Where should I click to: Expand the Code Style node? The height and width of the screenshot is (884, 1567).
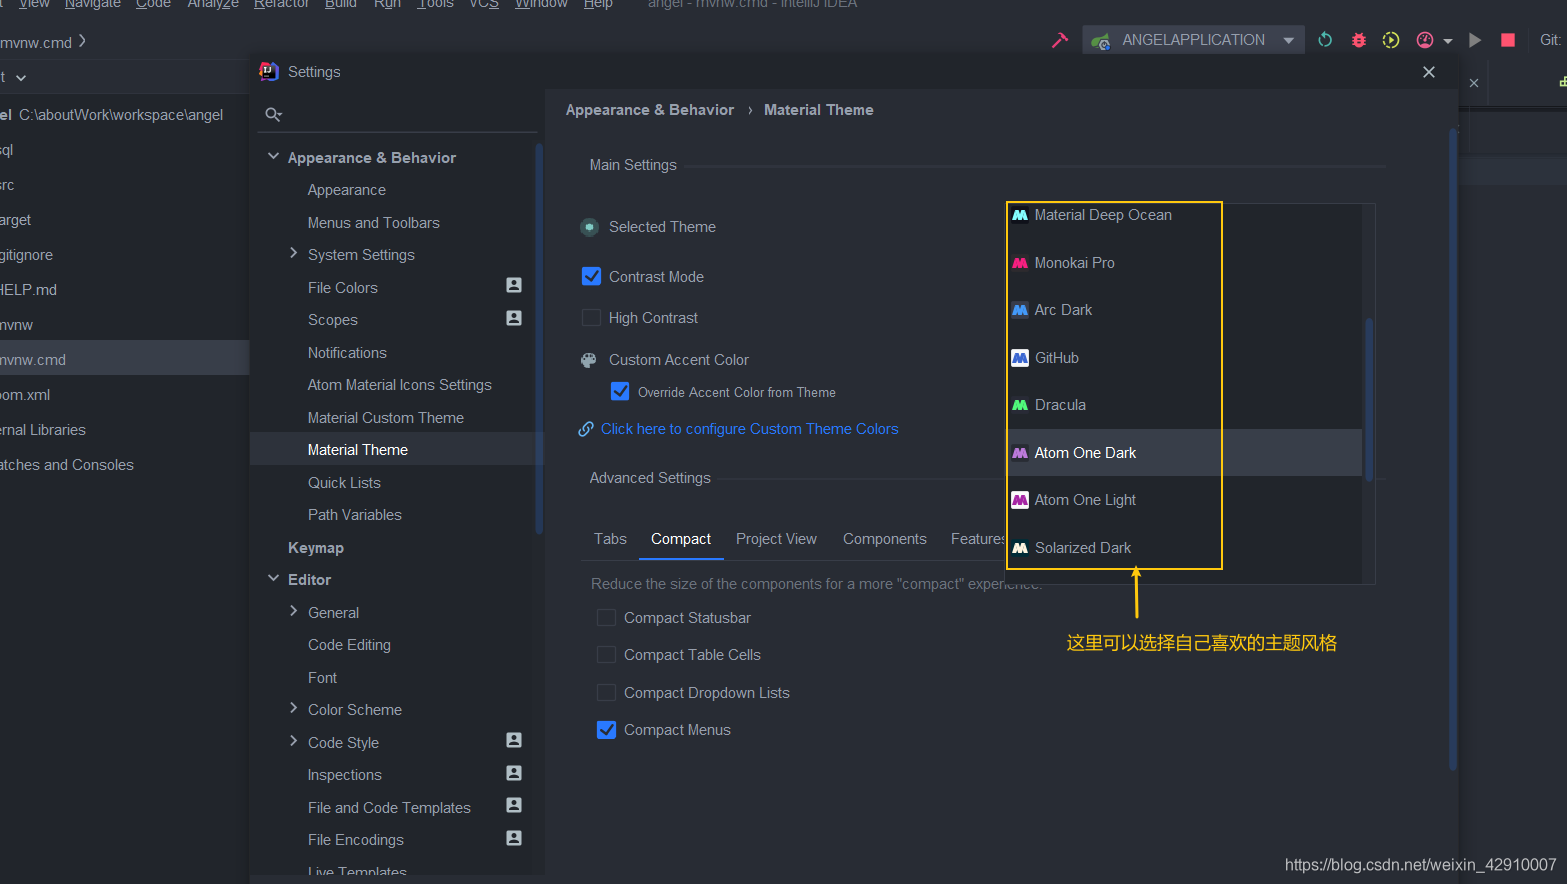[x=293, y=741]
